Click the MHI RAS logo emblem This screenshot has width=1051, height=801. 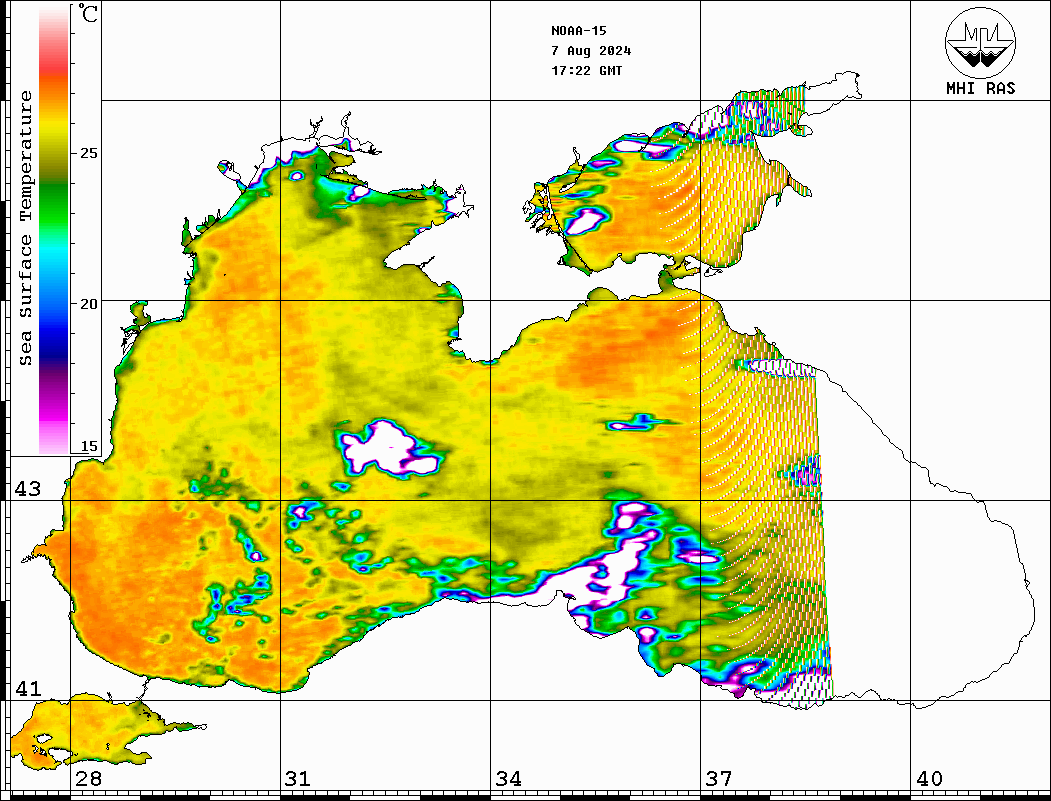point(980,42)
